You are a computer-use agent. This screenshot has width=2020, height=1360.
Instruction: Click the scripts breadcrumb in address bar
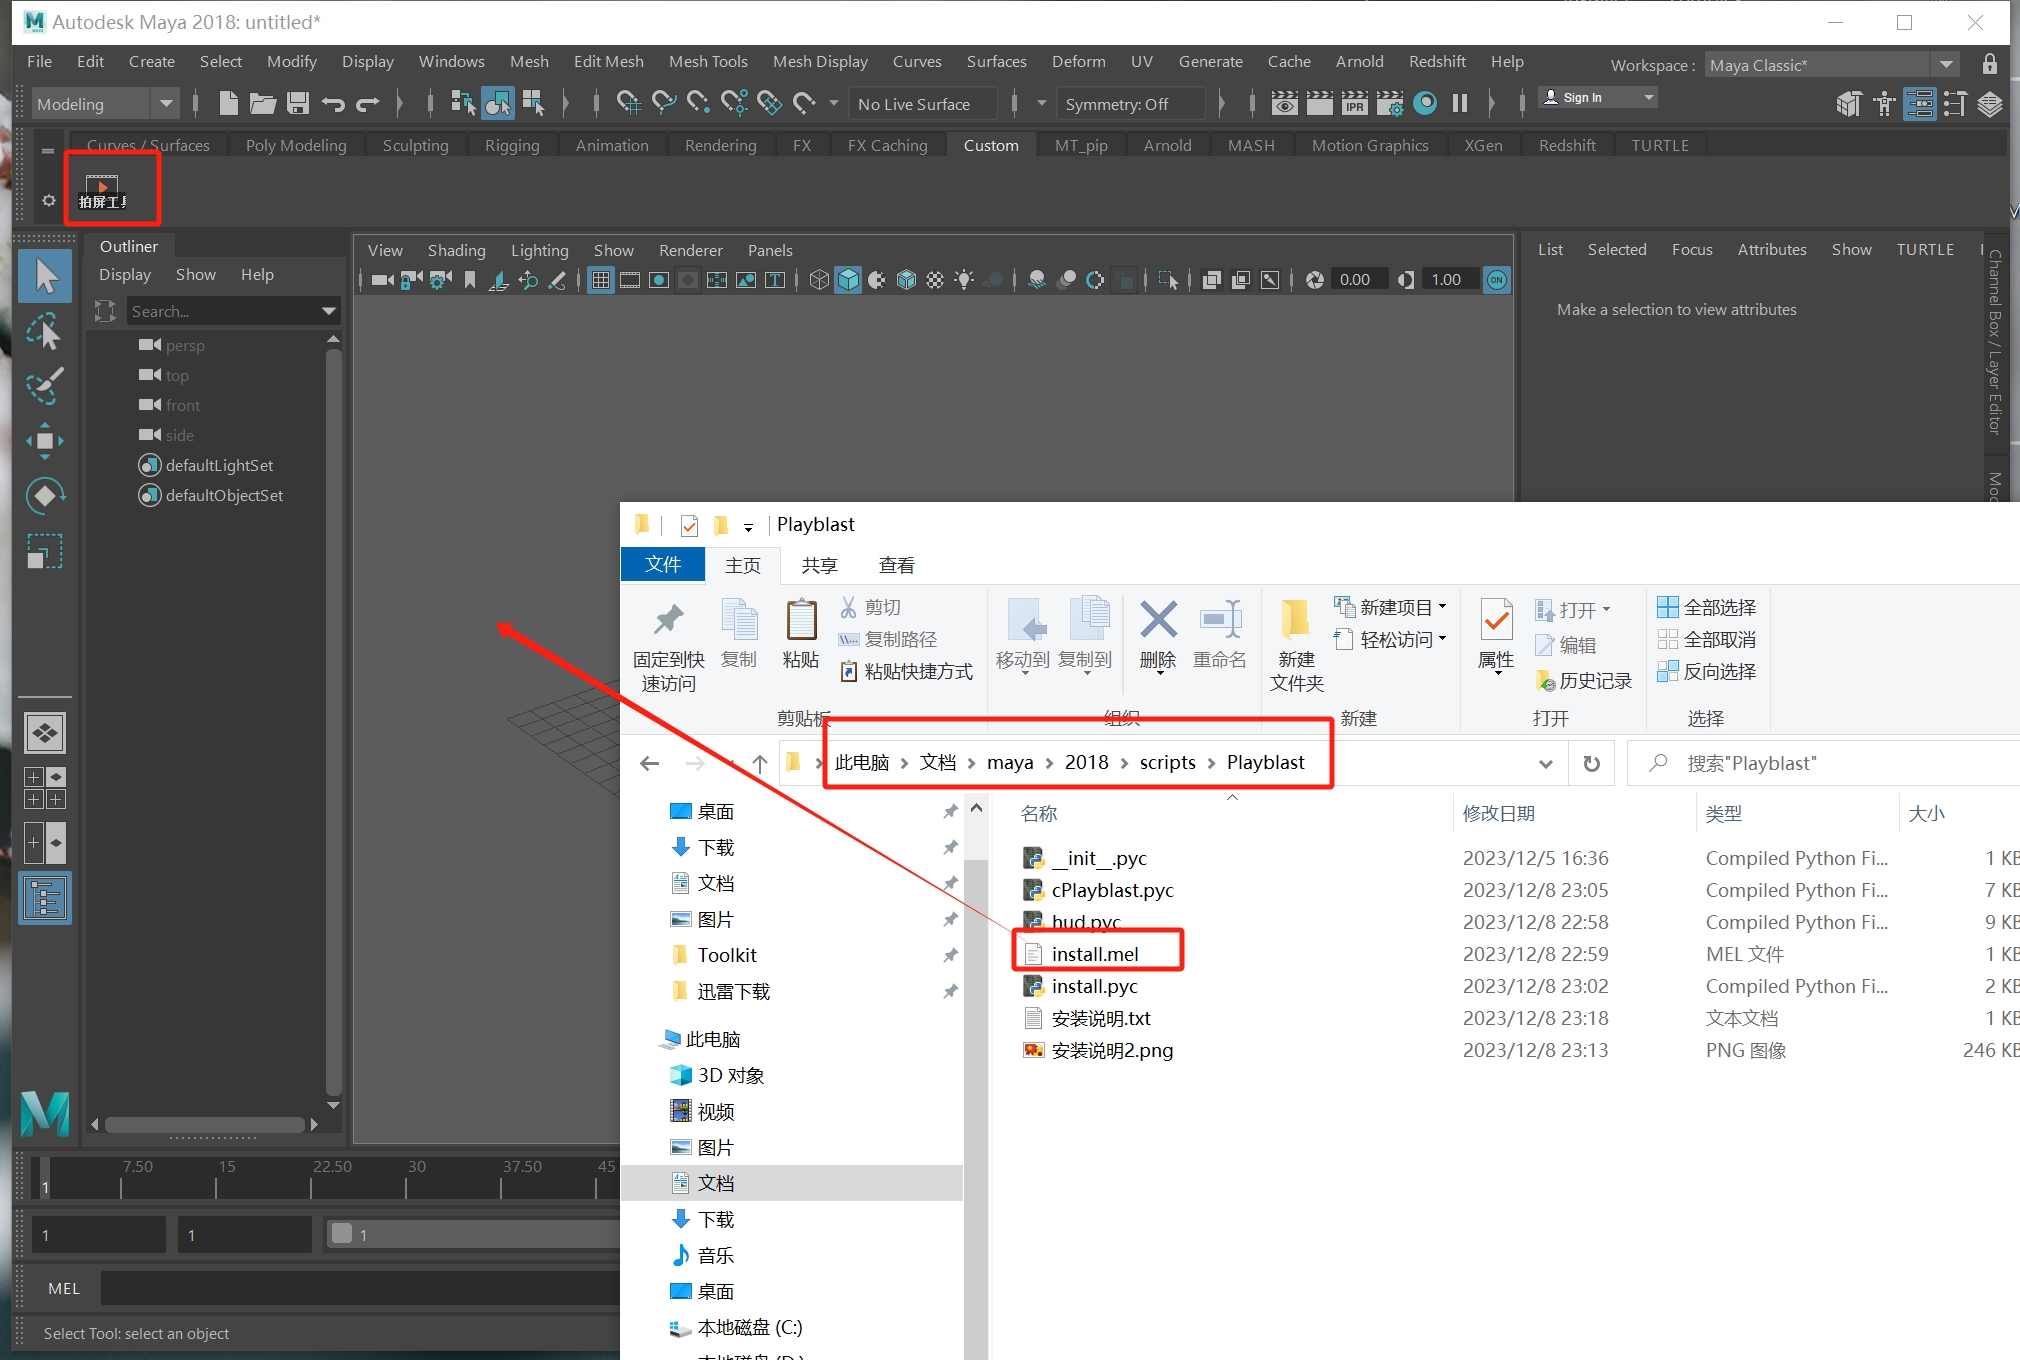click(x=1167, y=762)
